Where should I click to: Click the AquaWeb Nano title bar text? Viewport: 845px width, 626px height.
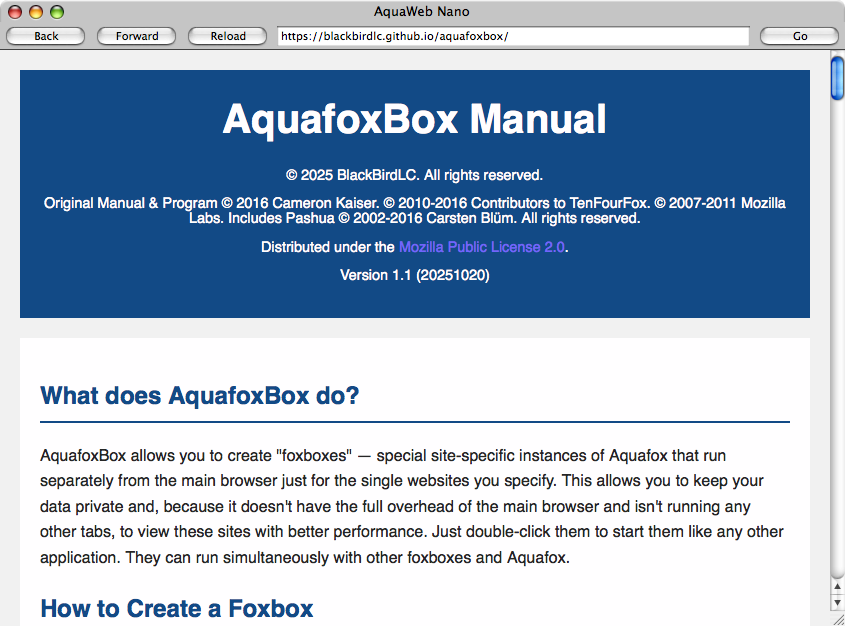coord(422,11)
